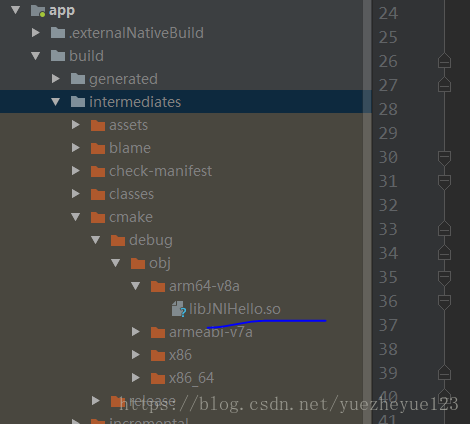Click the debug folder icon
Viewport: 470px width, 424px height.
click(x=118, y=240)
